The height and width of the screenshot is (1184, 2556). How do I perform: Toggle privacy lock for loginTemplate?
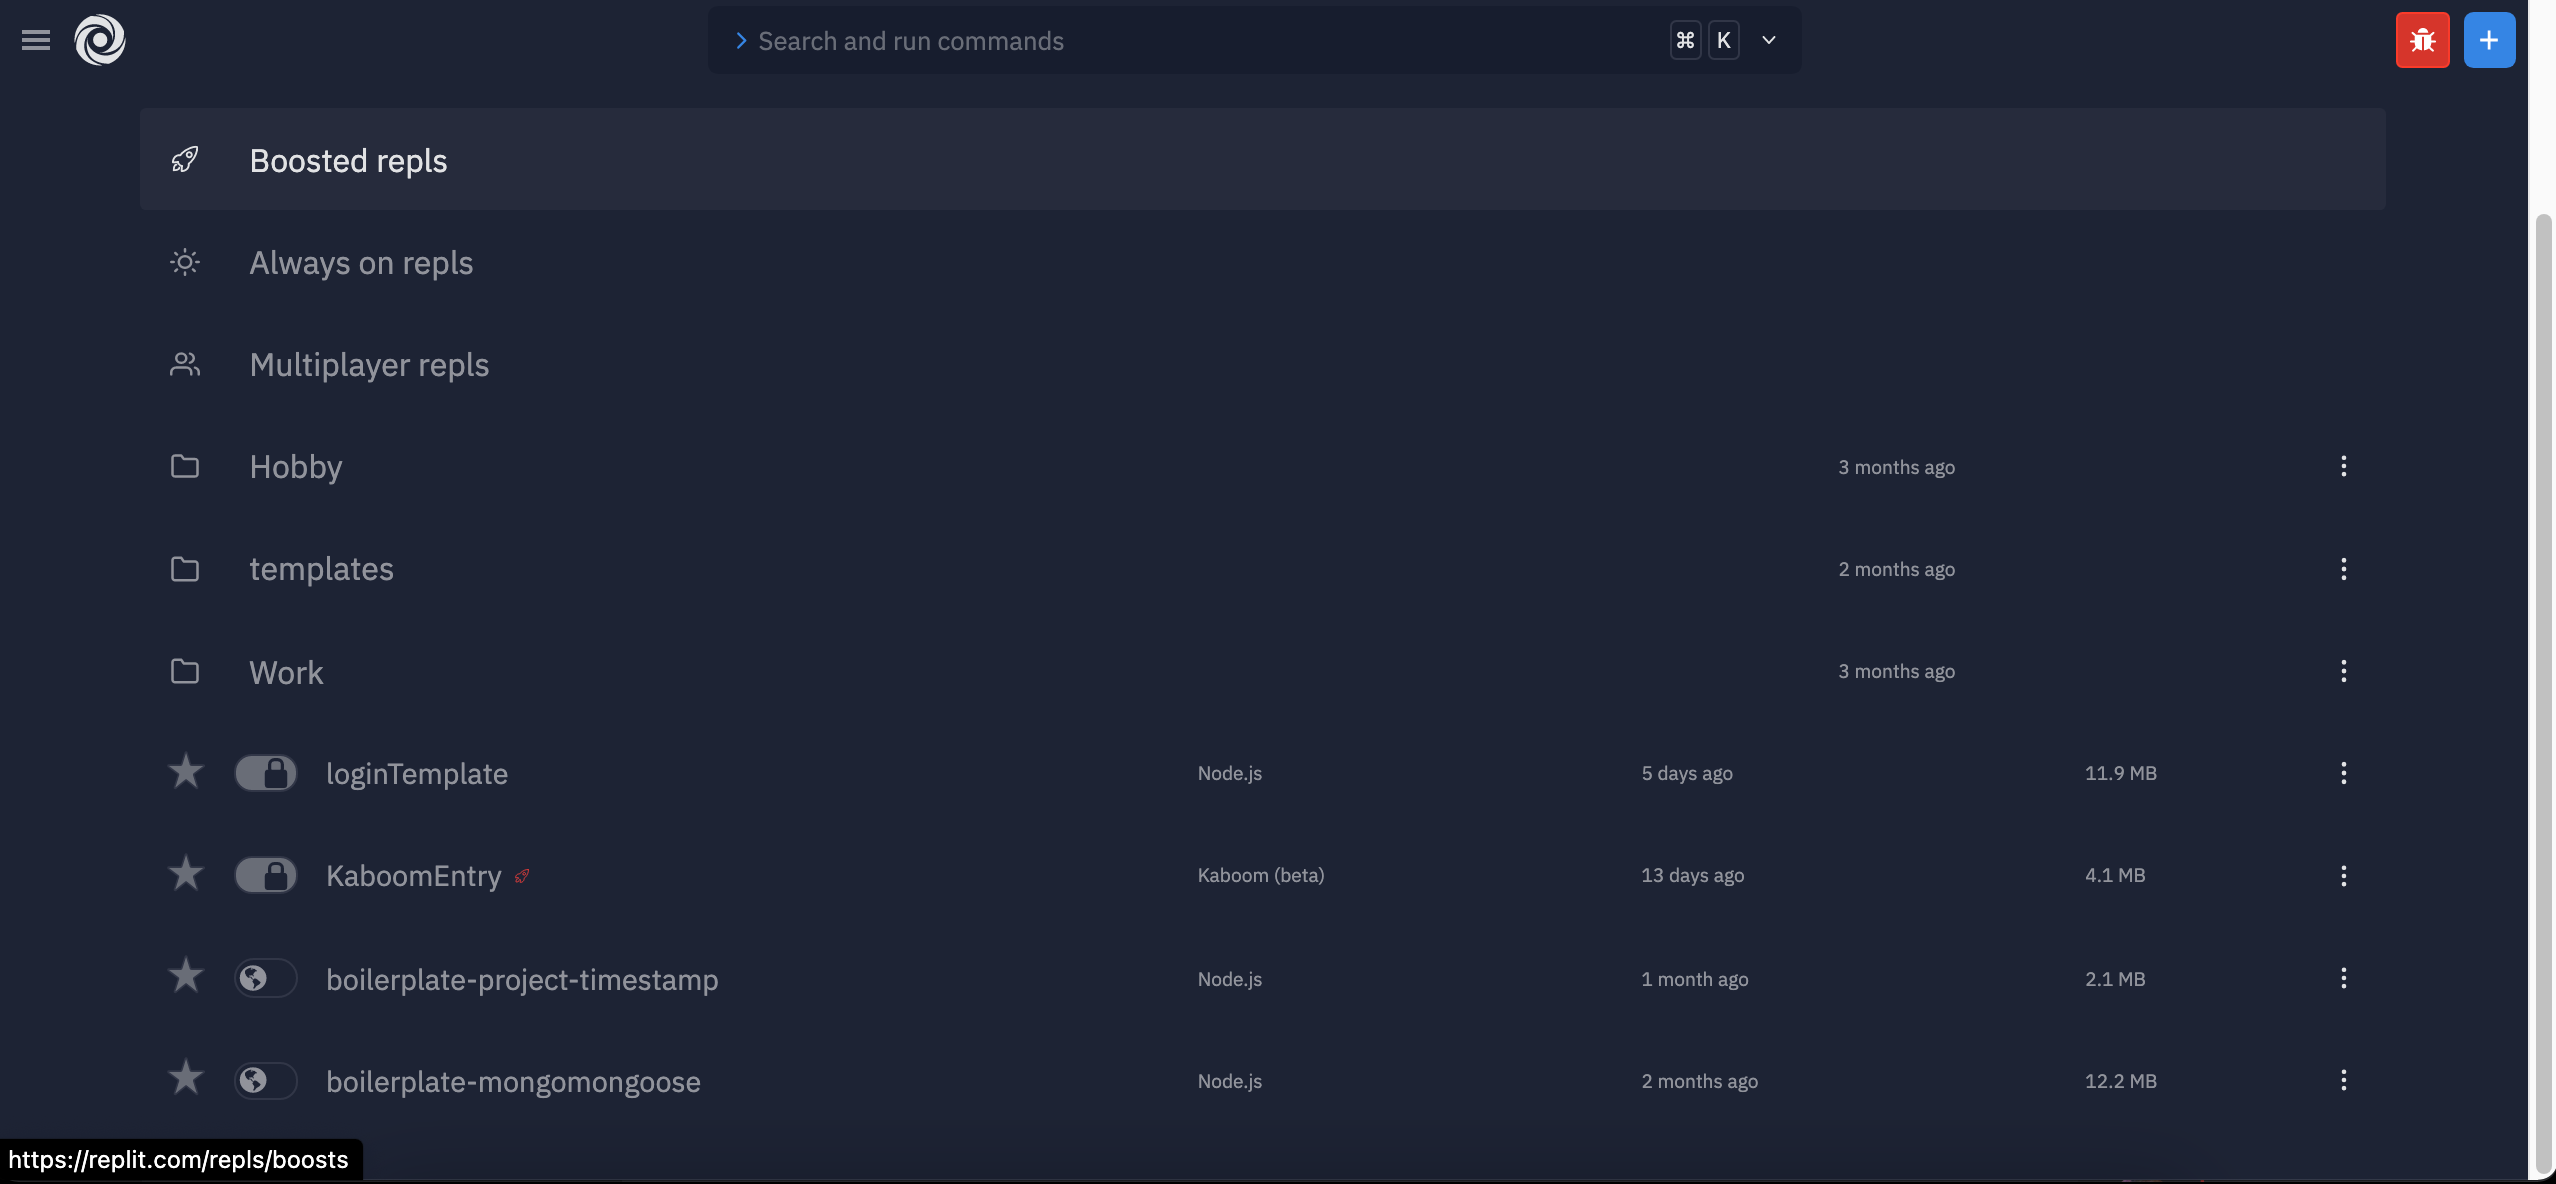pos(266,773)
